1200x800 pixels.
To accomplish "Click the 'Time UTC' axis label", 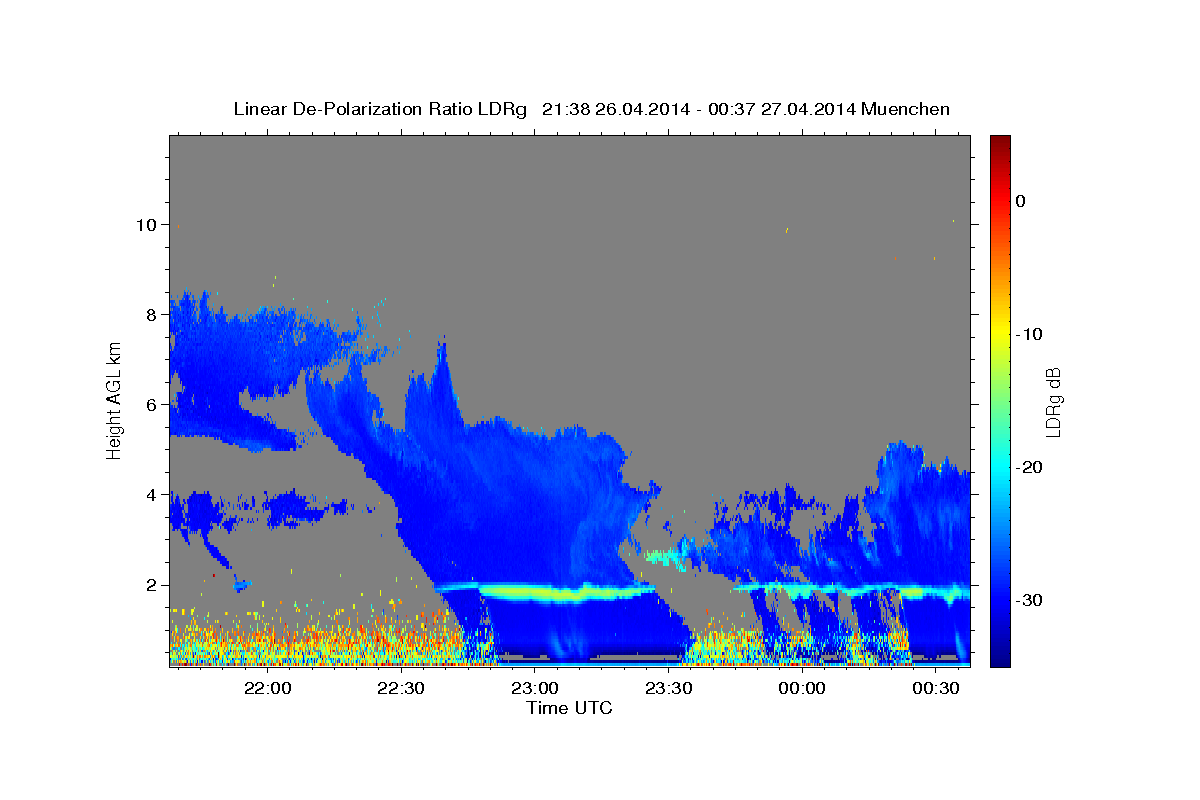I will click(569, 708).
